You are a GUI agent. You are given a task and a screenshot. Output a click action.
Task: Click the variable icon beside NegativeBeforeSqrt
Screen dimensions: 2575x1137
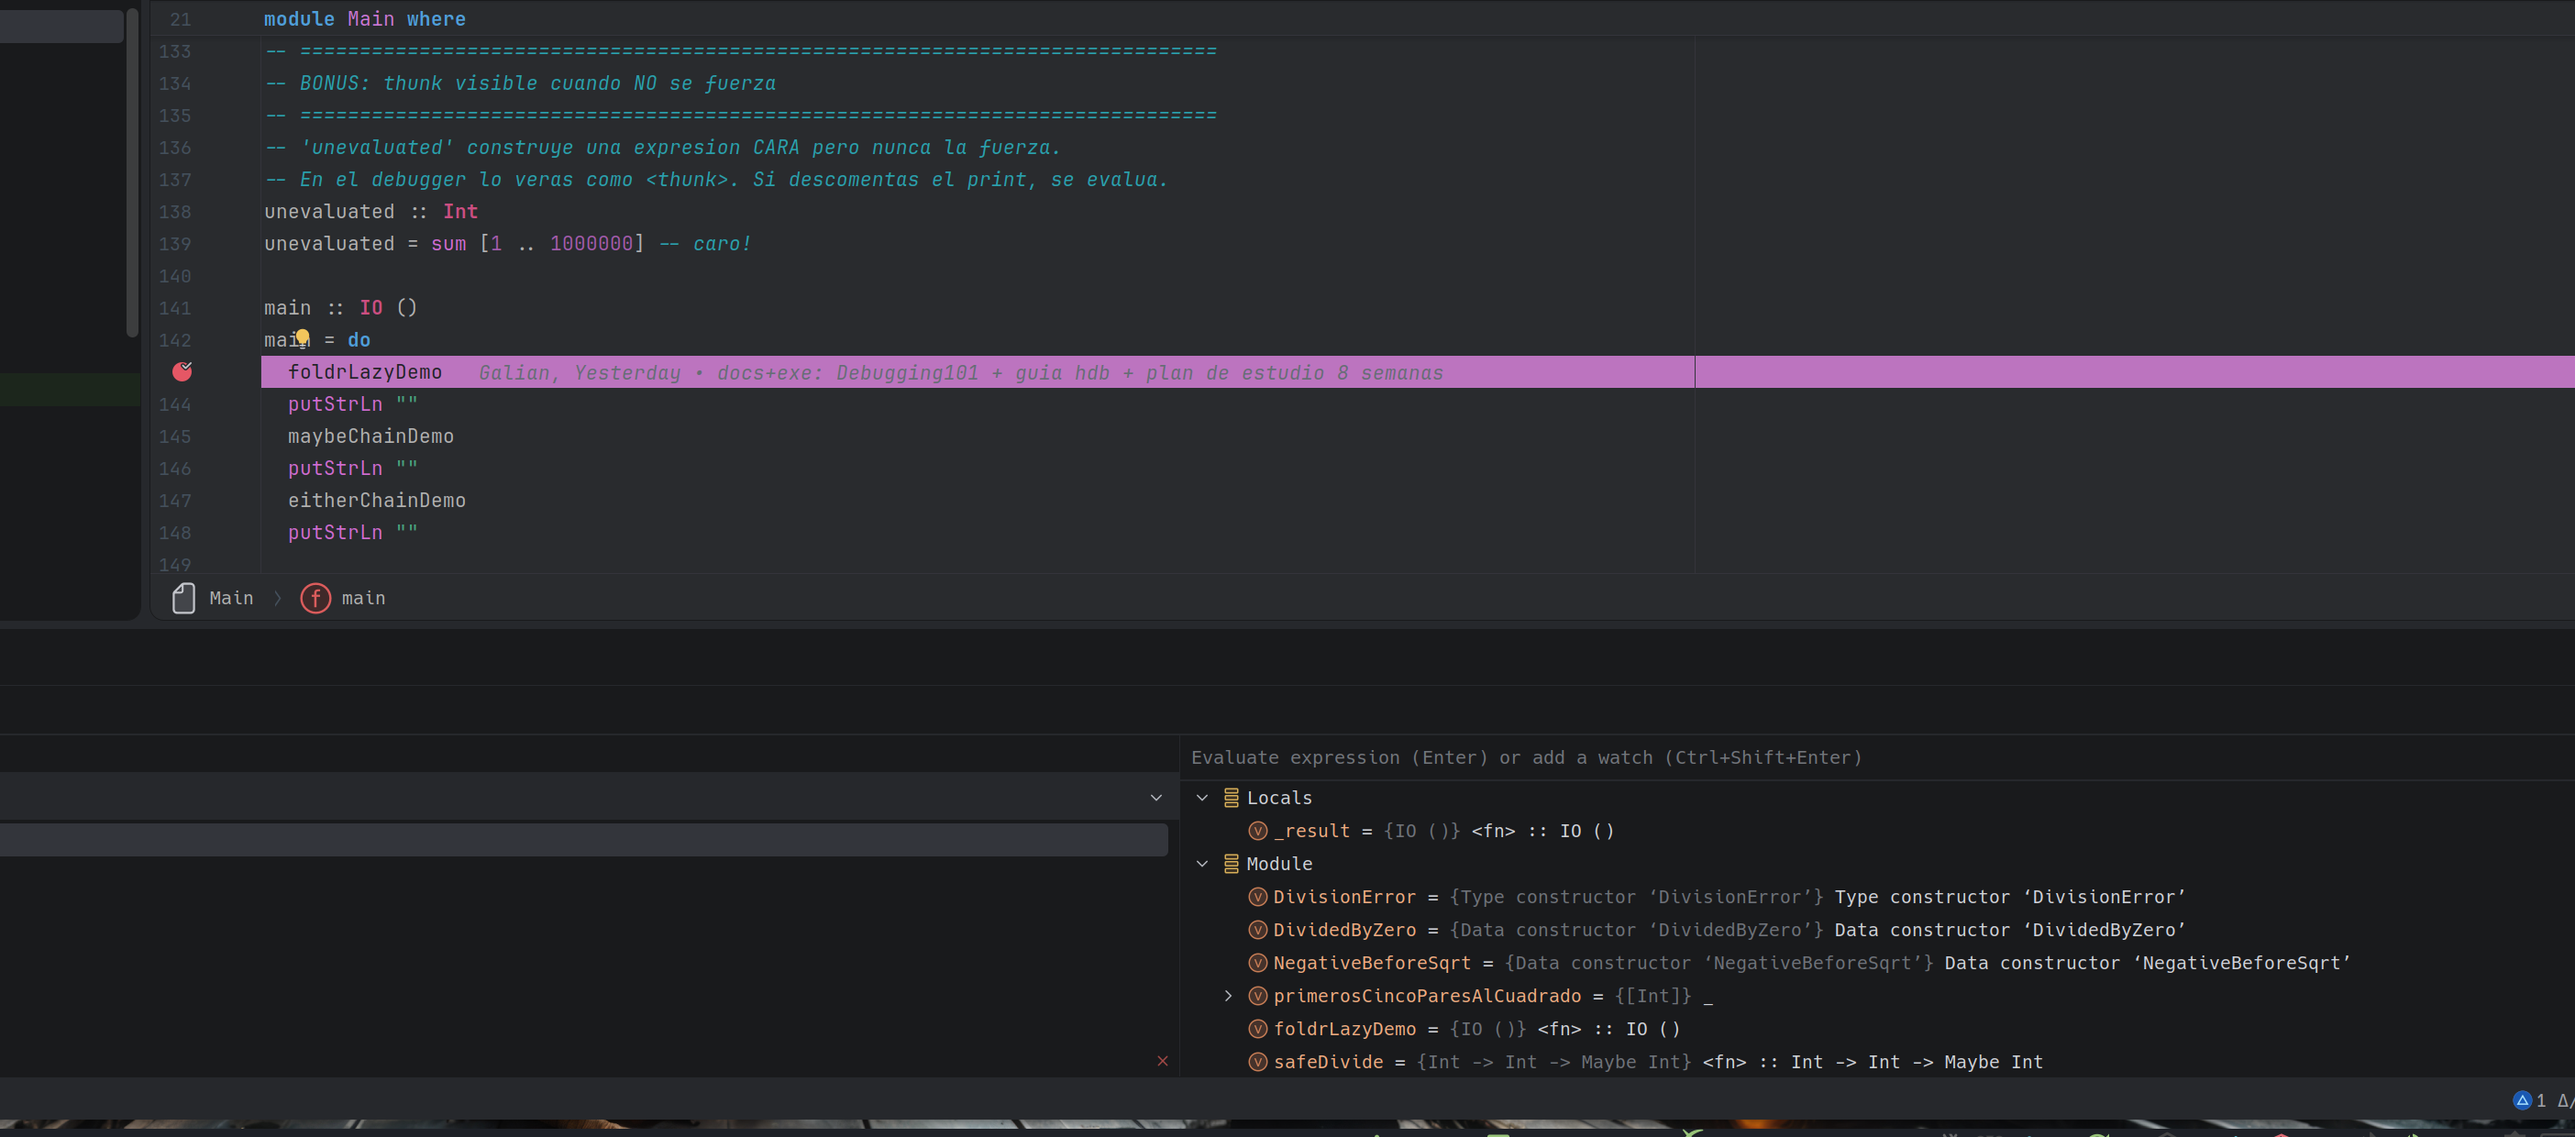coord(1258,963)
